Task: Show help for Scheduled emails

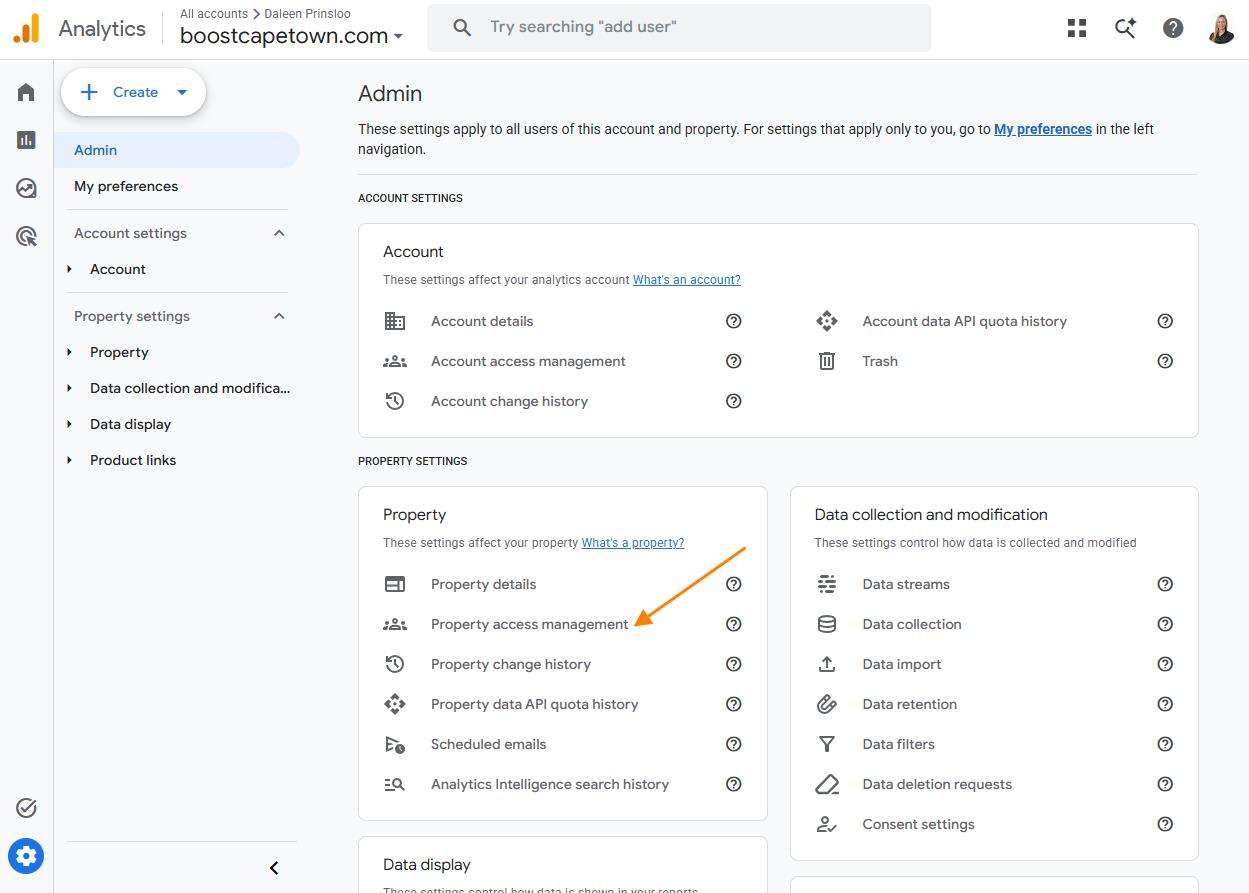Action: click(x=734, y=744)
